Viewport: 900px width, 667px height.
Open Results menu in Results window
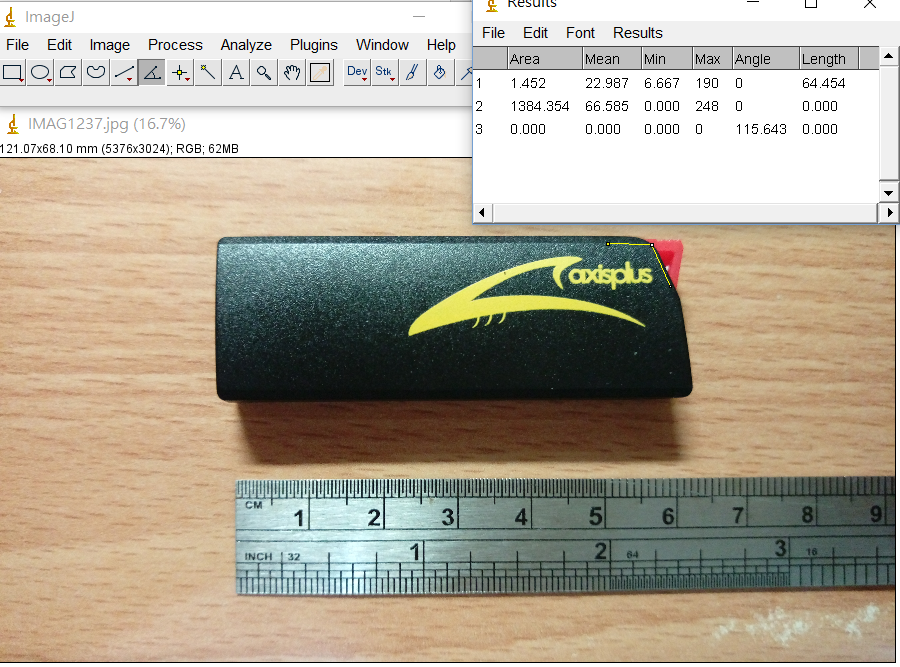[x=638, y=33]
